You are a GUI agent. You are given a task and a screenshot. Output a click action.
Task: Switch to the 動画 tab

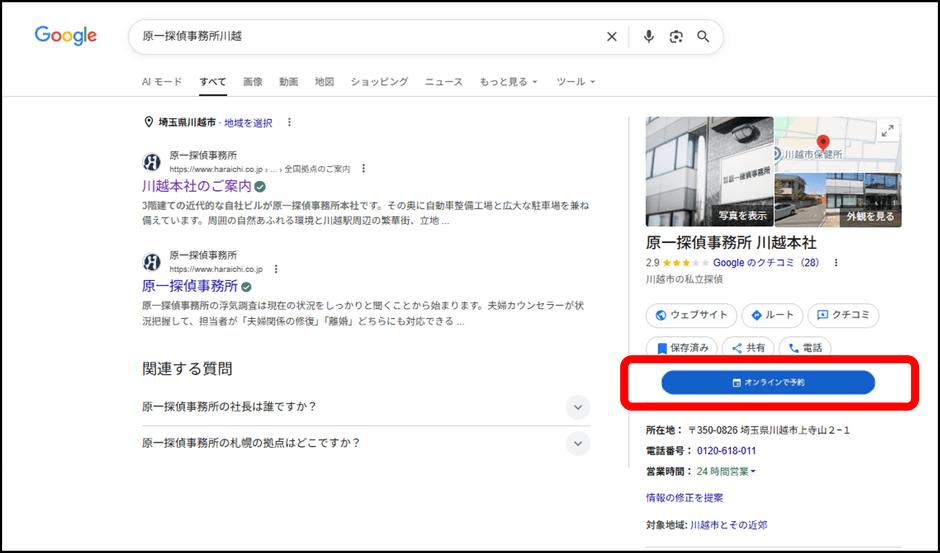click(288, 82)
